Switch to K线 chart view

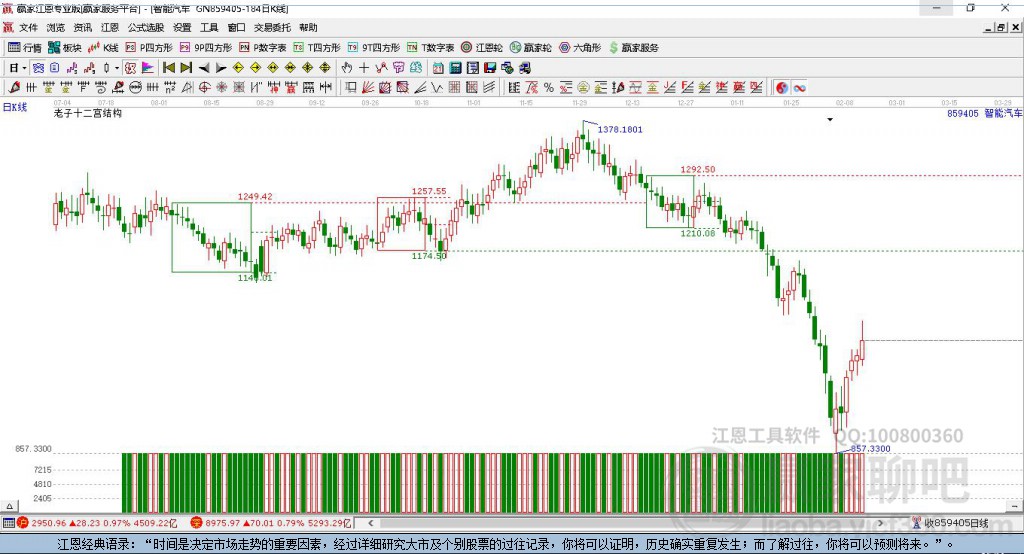click(103, 48)
